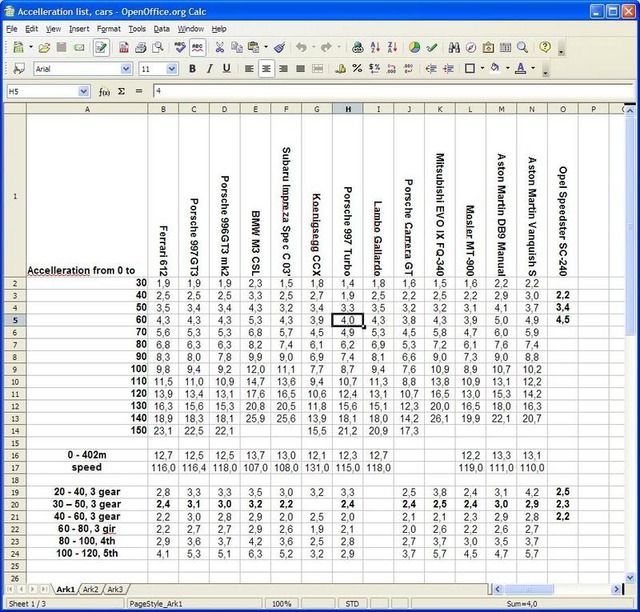Image resolution: width=640 pixels, height=612 pixels.
Task: Click the Cut scissors icon
Action: 220,48
